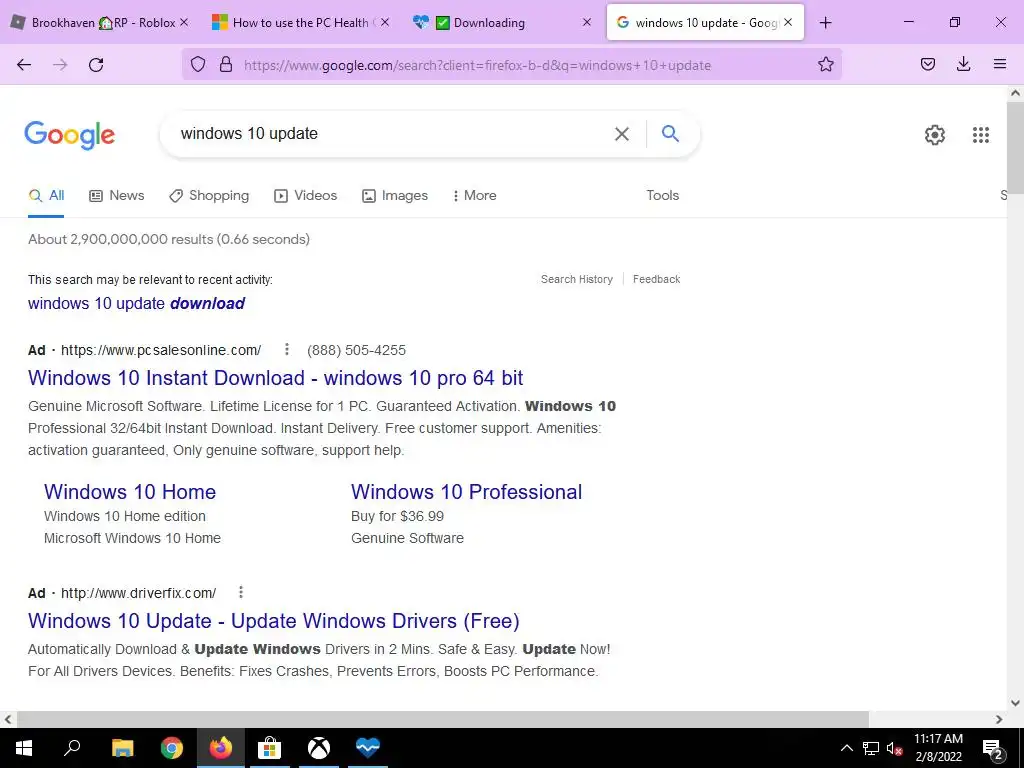The image size is (1024, 768).
Task: Launch Chrome from the taskbar
Action: (171, 748)
